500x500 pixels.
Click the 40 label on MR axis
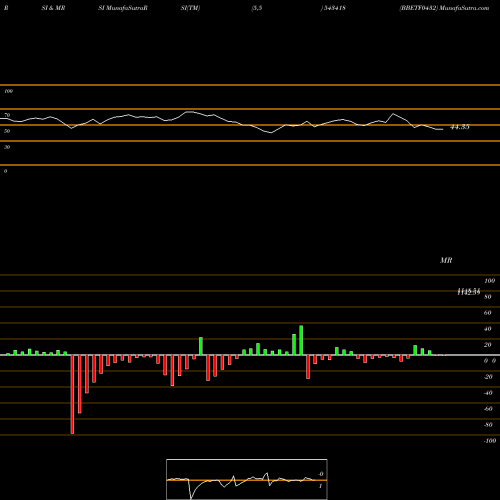[x=488, y=329]
